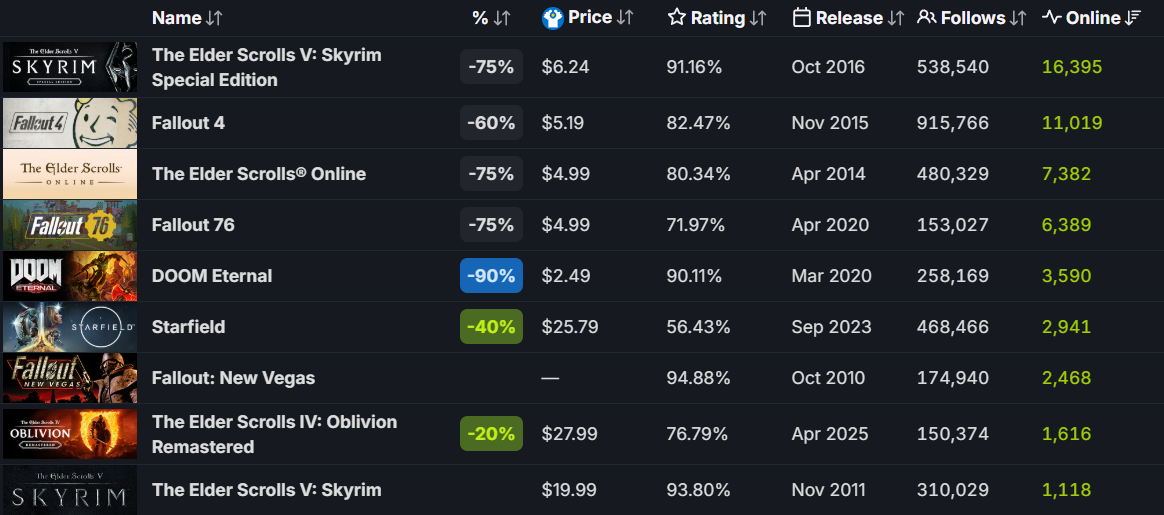Click the people icon in Follows header

click(x=927, y=18)
